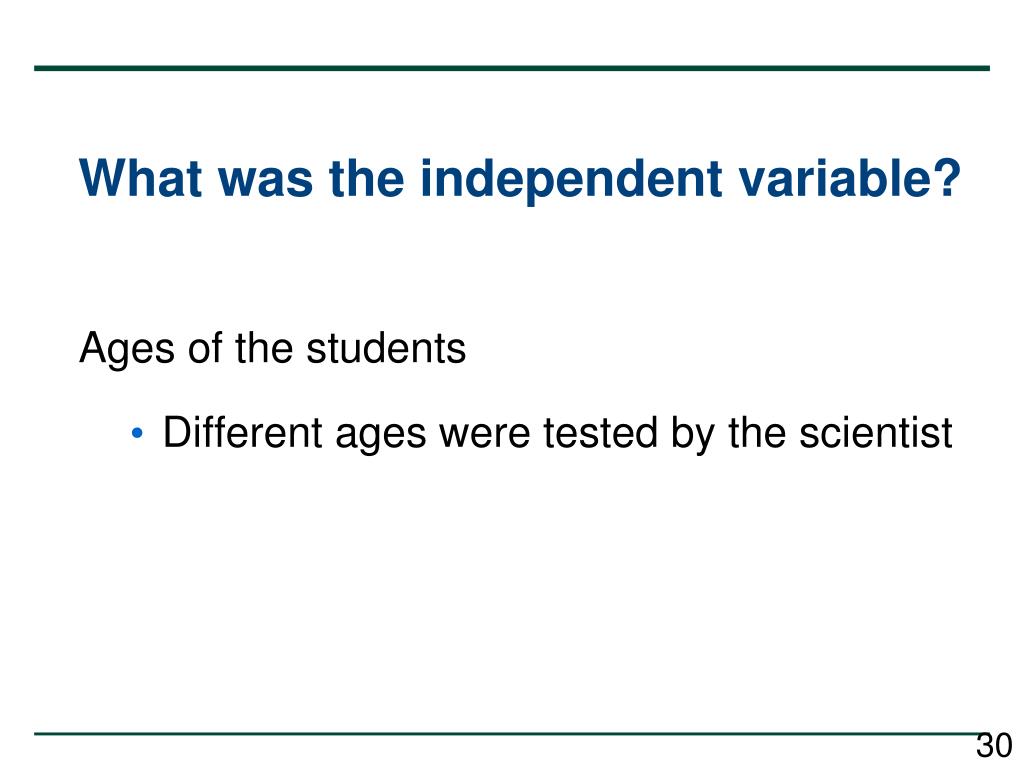Screen dimensions: 1024x768
Task: Click the 'Ages of the students' text line
Action: [272, 349]
